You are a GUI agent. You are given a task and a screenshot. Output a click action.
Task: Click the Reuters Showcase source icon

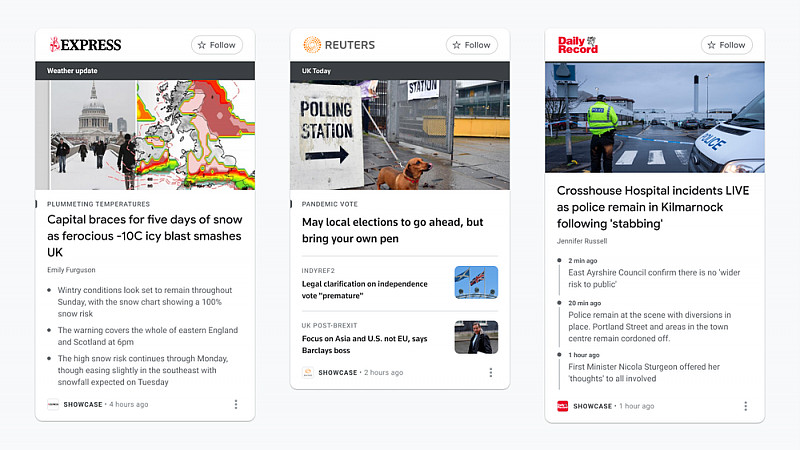coord(308,373)
